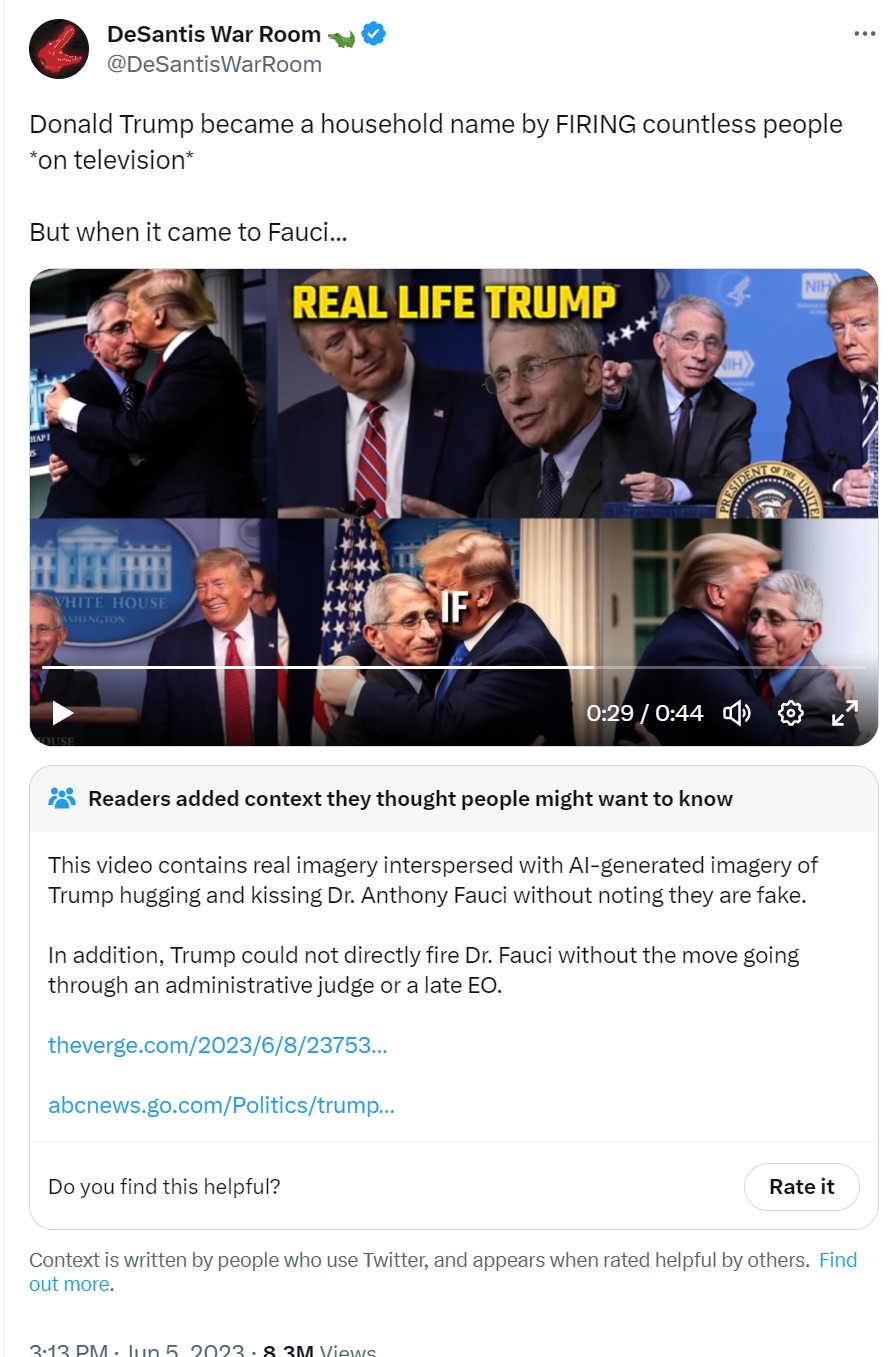Follow the Find out more link
Viewport: 895px width, 1357px height.
443,1272
